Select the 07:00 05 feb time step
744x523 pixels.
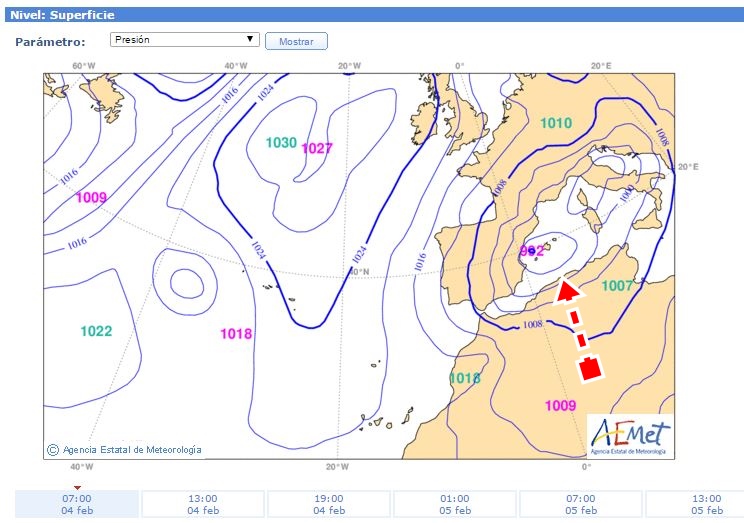[x=580, y=504]
